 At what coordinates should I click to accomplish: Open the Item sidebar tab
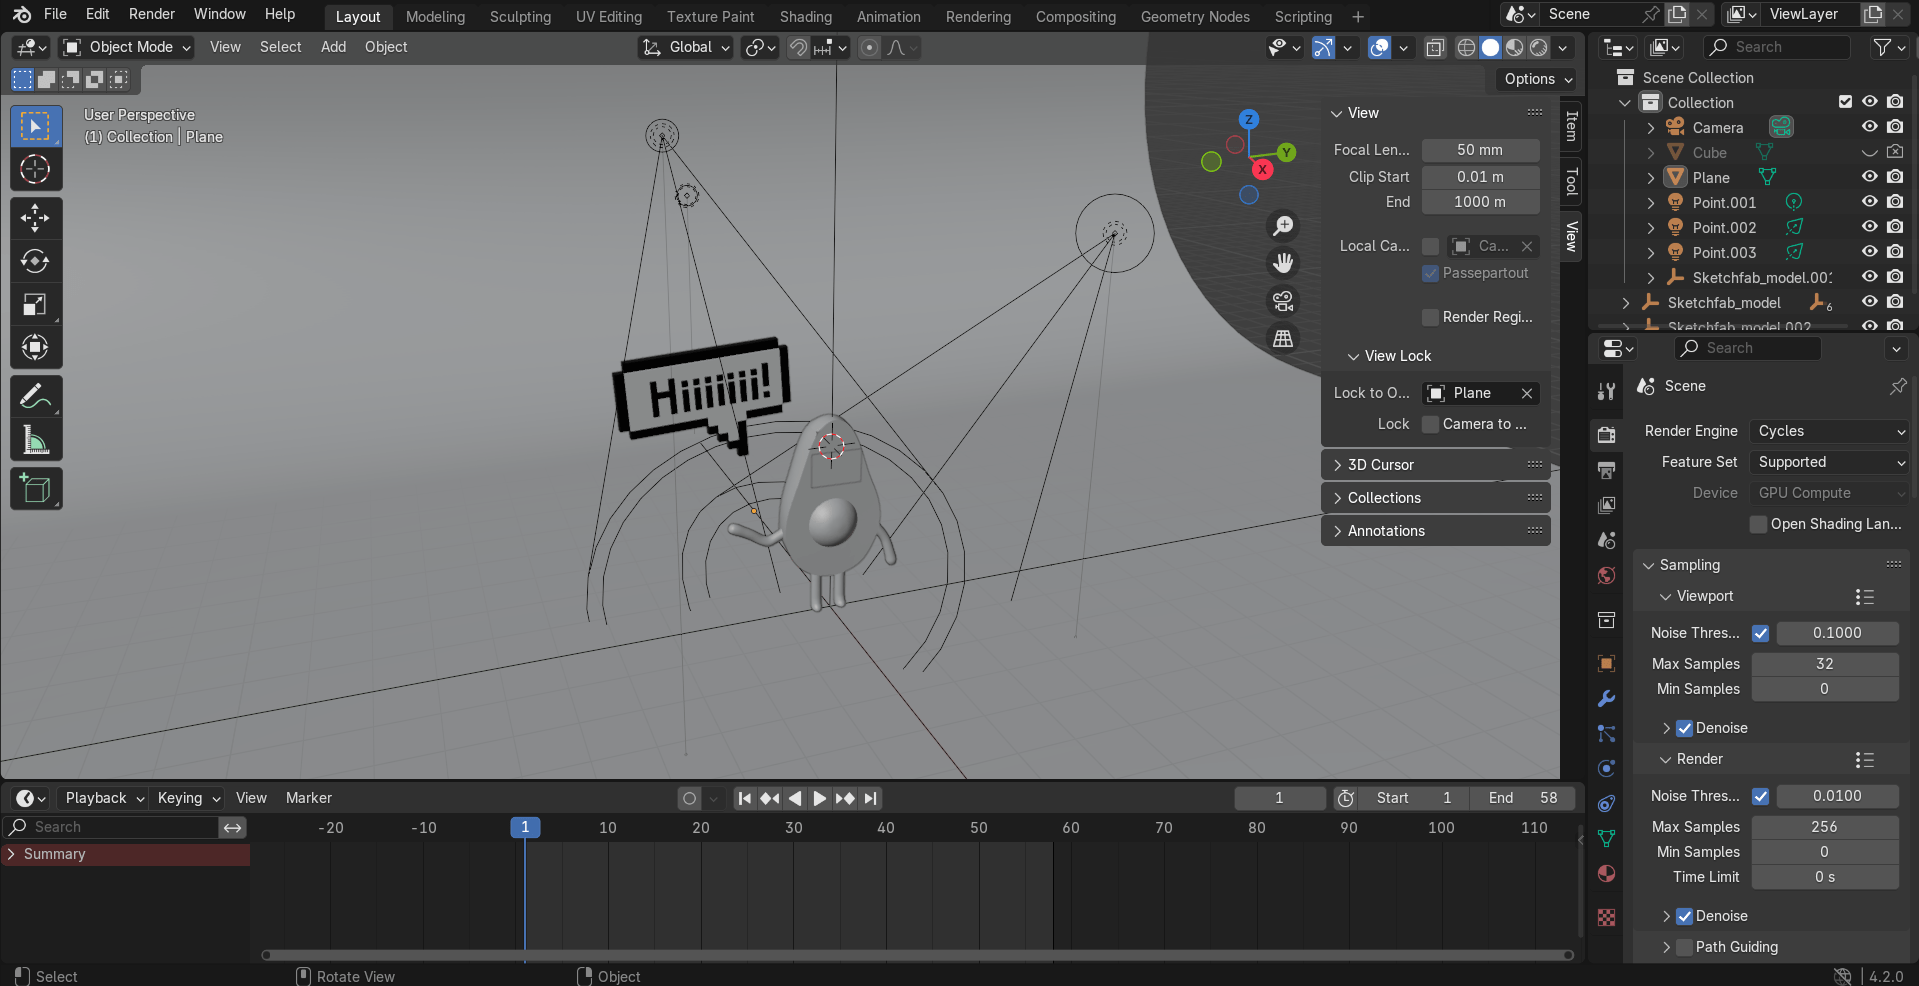(x=1571, y=126)
